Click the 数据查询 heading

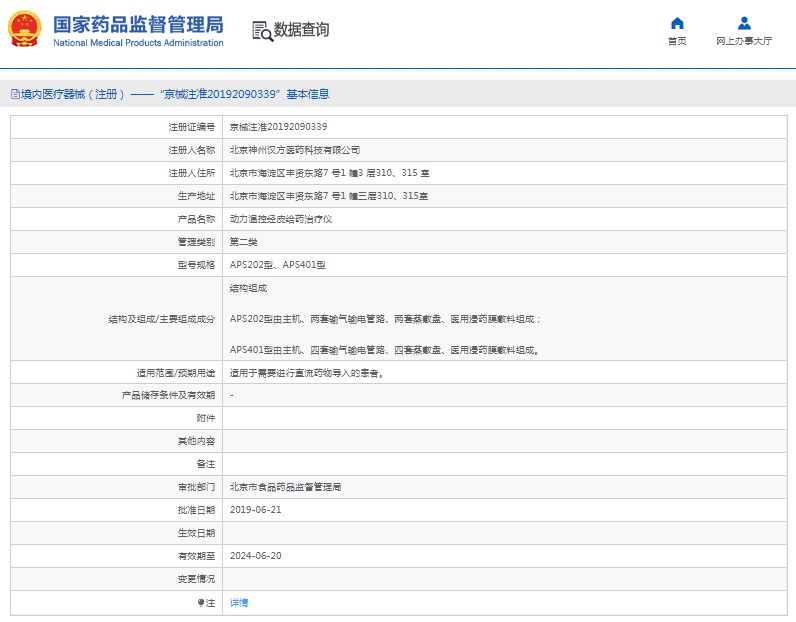pyautogui.click(x=301, y=29)
